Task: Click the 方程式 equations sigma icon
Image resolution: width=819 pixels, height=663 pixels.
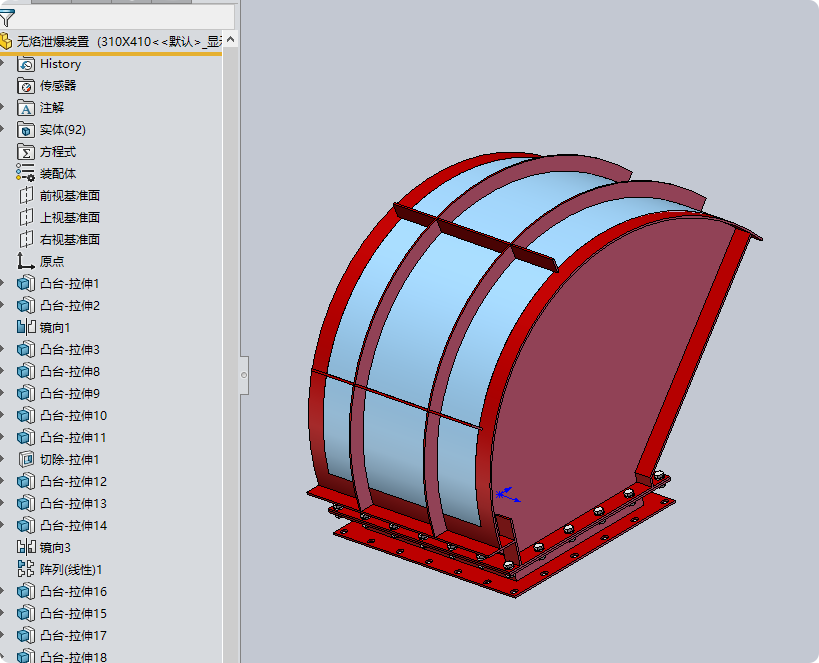Action: tap(26, 152)
